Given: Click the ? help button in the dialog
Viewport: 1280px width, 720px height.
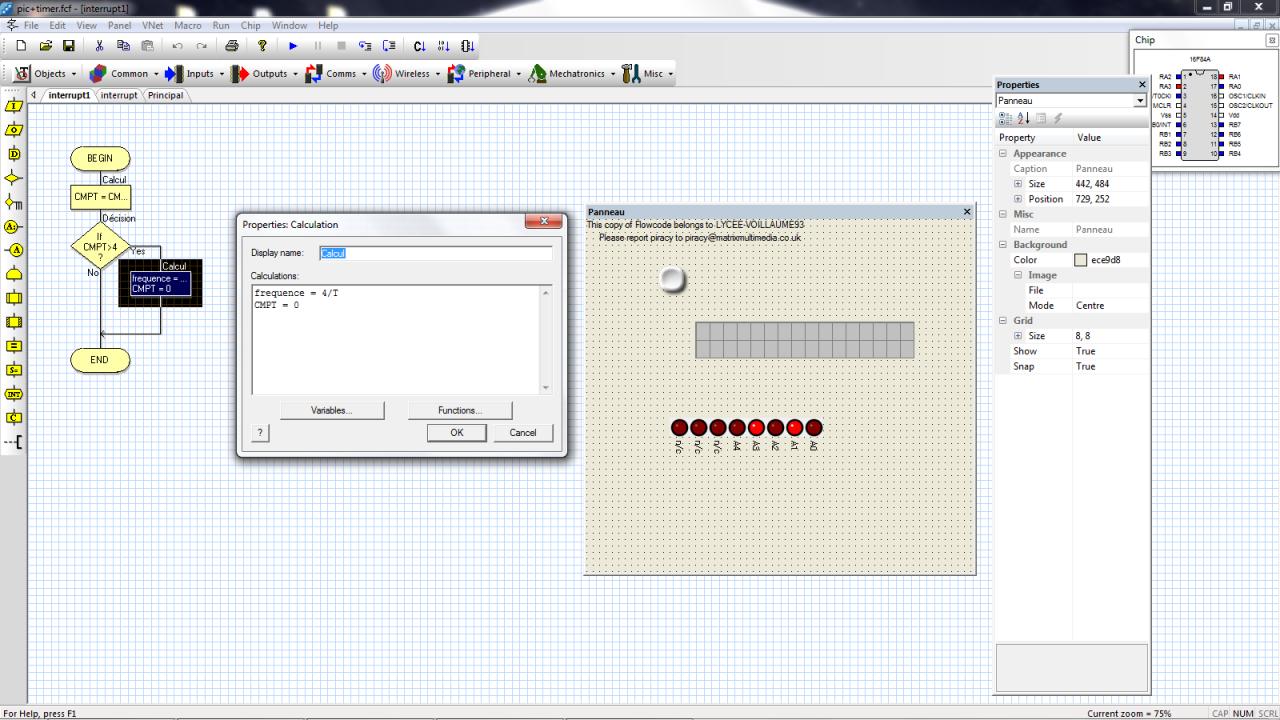Looking at the screenshot, I should [260, 432].
